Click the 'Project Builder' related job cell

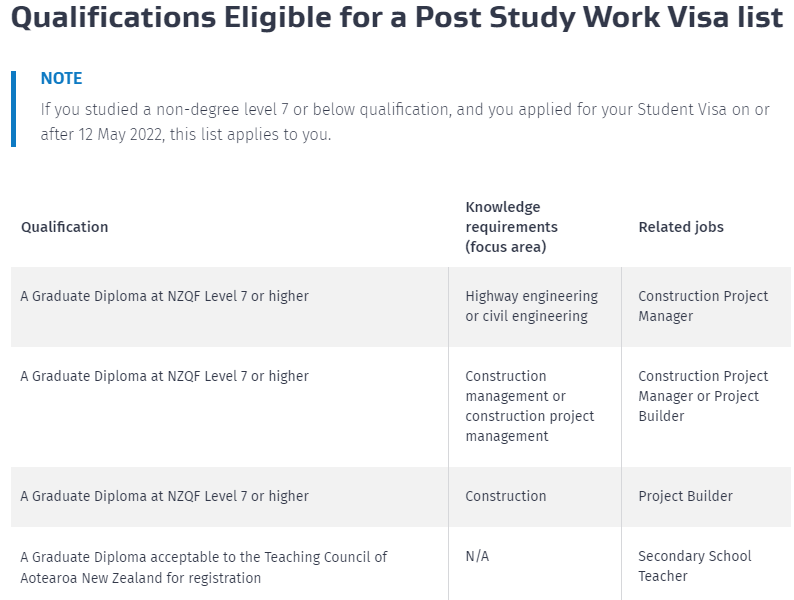coord(685,496)
